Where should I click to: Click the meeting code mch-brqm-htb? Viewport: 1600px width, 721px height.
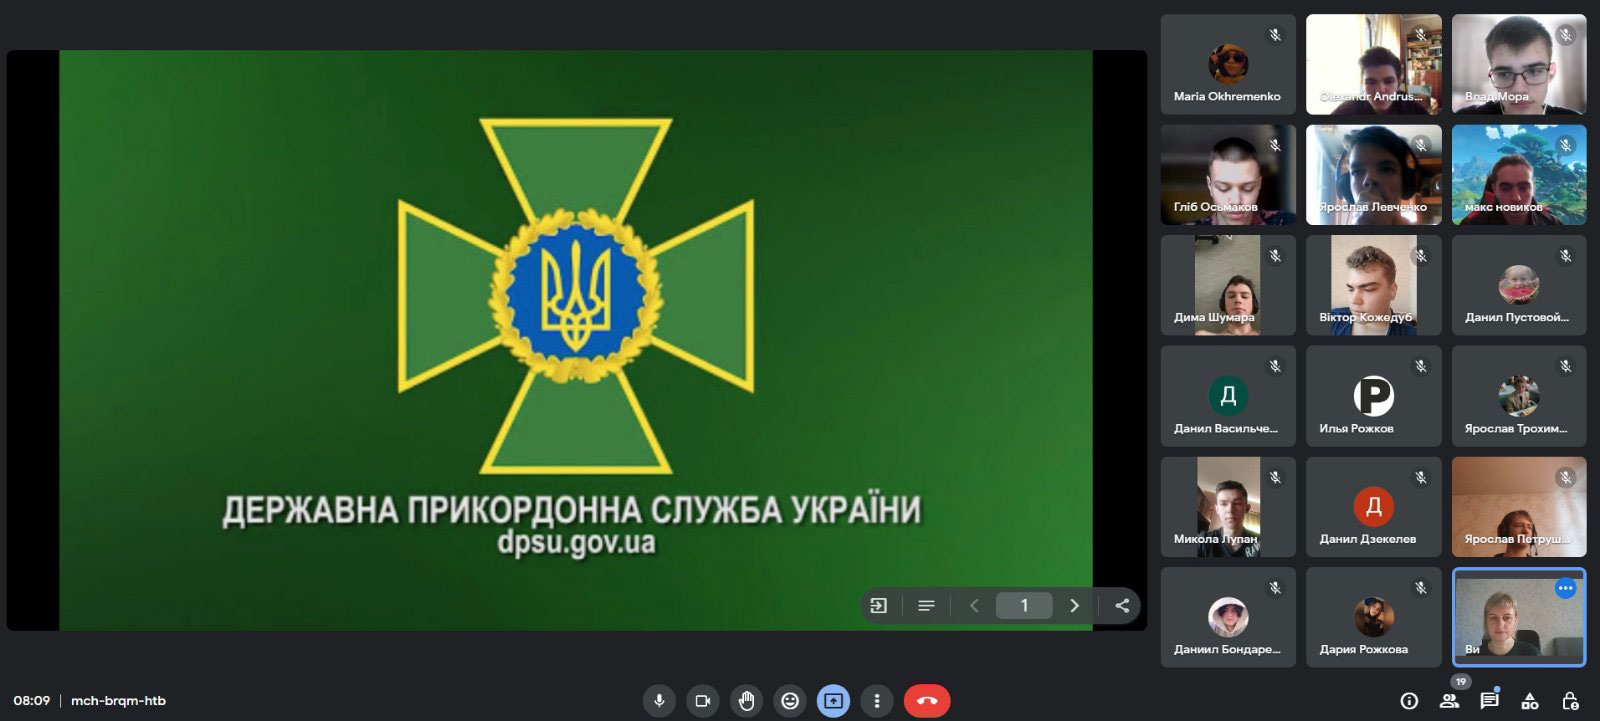click(x=119, y=701)
